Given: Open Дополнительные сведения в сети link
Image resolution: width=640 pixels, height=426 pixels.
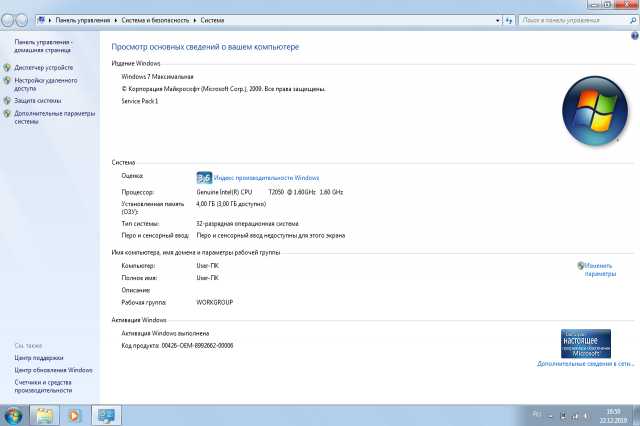Looking at the screenshot, I should 585,364.
